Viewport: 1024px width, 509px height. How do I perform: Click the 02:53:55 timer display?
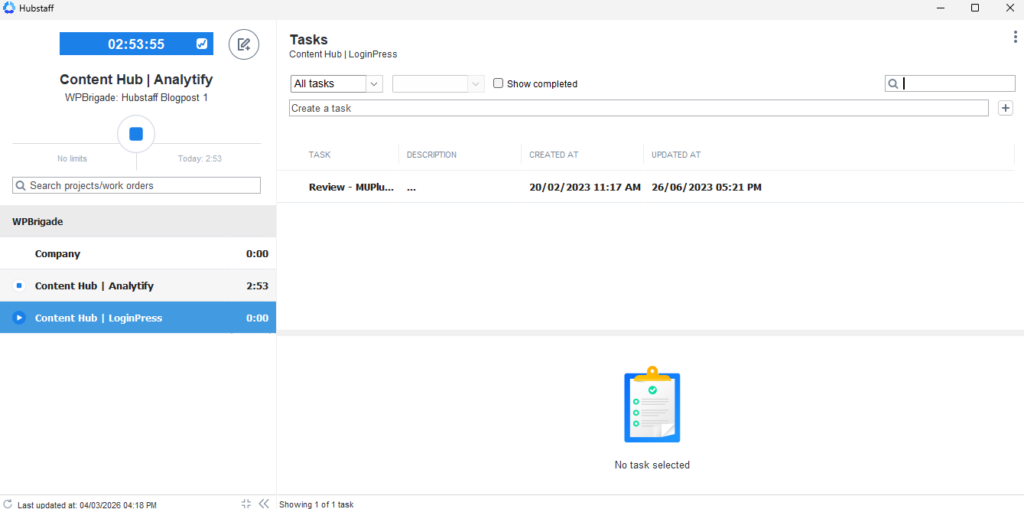(x=136, y=44)
